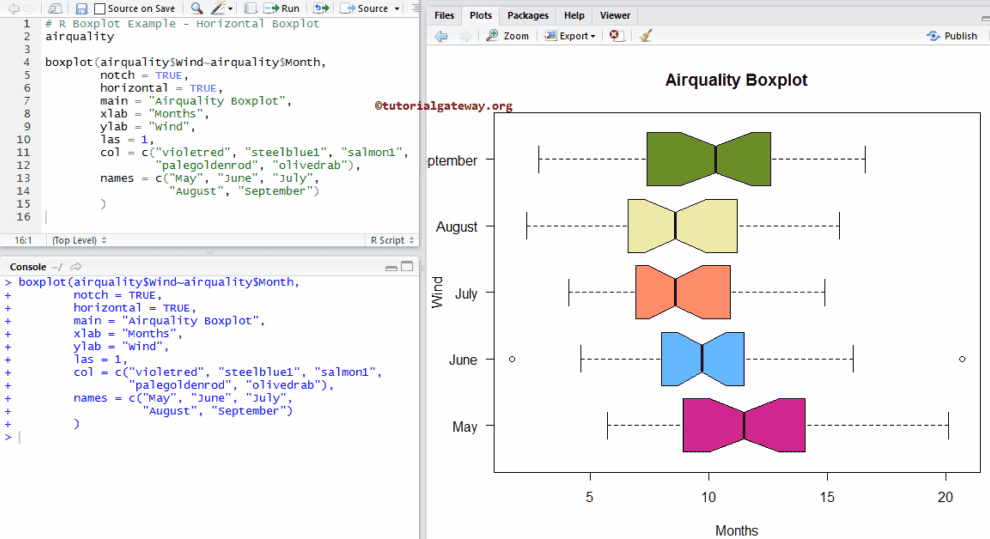Open the code tools magic wand menu
The height and width of the screenshot is (539, 990).
coord(222,8)
